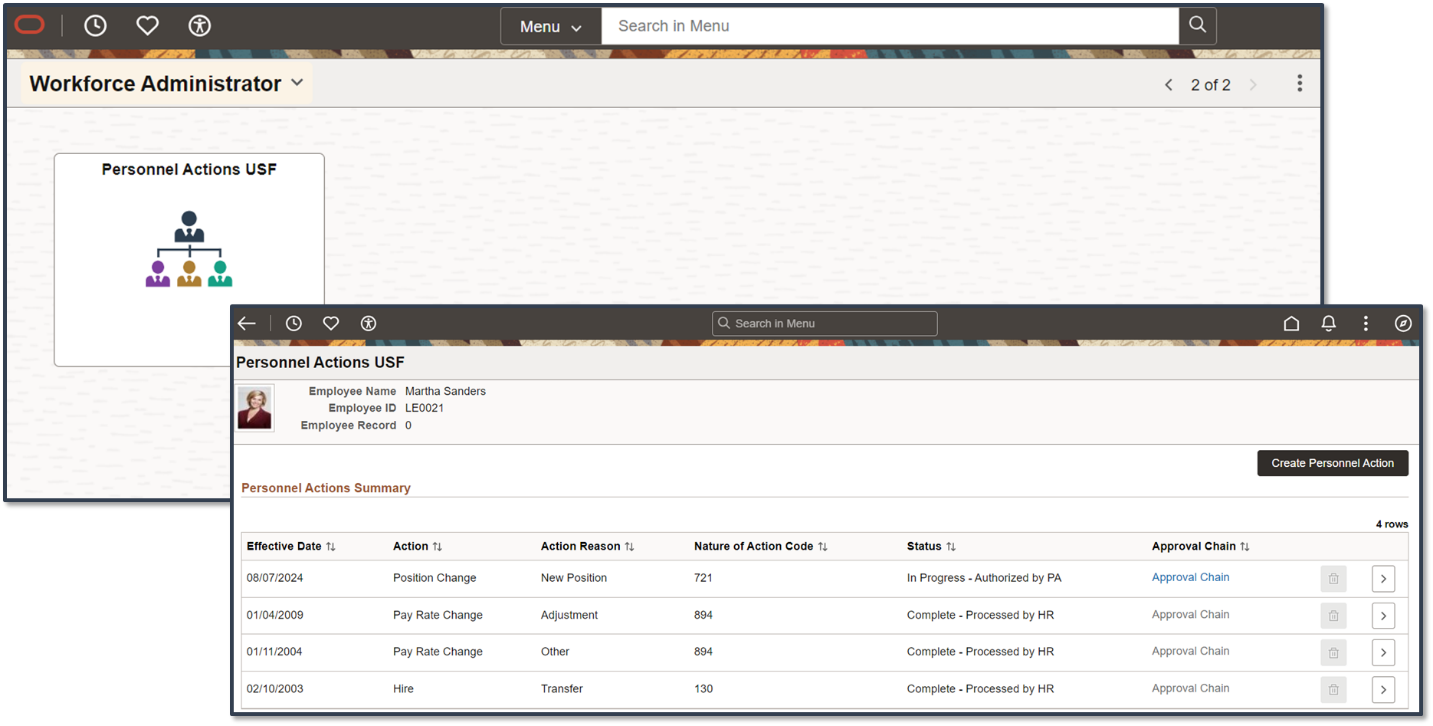Open the Actions vertical dots in Personnel Actions window
The width and height of the screenshot is (1433, 726).
(1366, 323)
